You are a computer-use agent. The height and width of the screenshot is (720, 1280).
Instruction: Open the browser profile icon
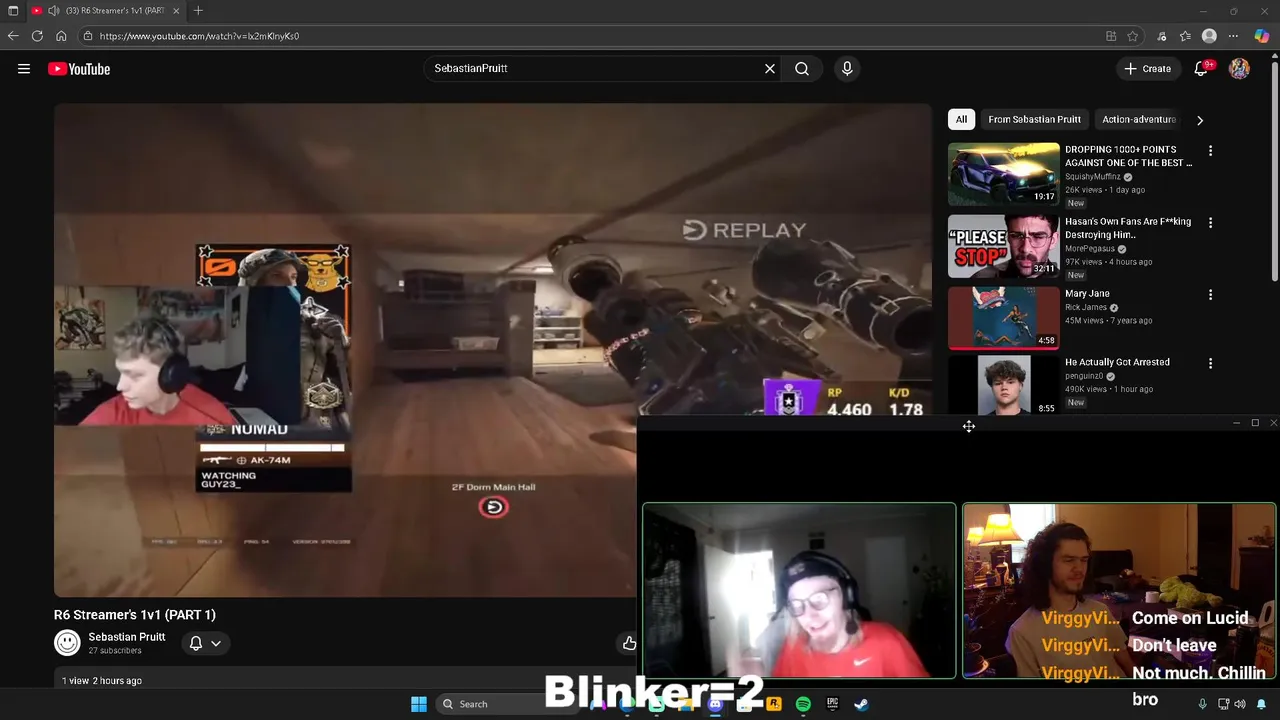click(x=1209, y=36)
